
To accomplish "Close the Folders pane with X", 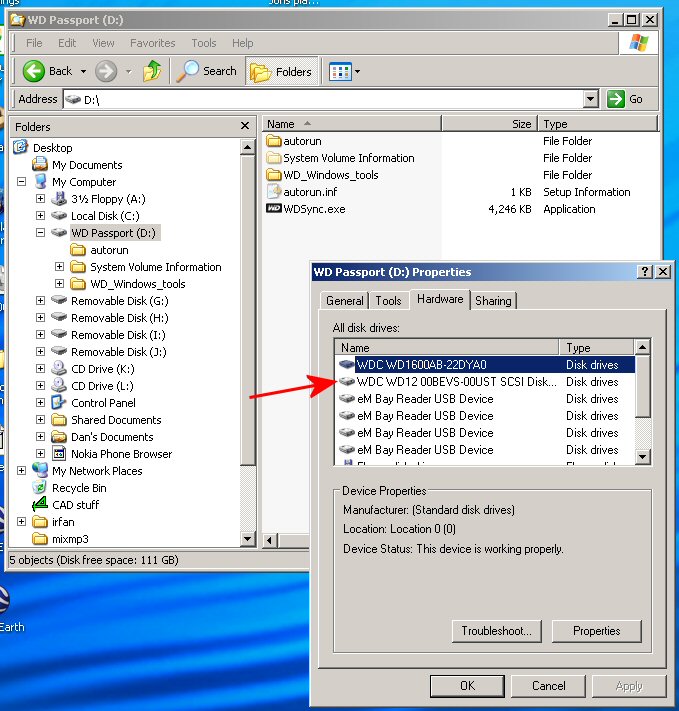I will pos(245,126).
